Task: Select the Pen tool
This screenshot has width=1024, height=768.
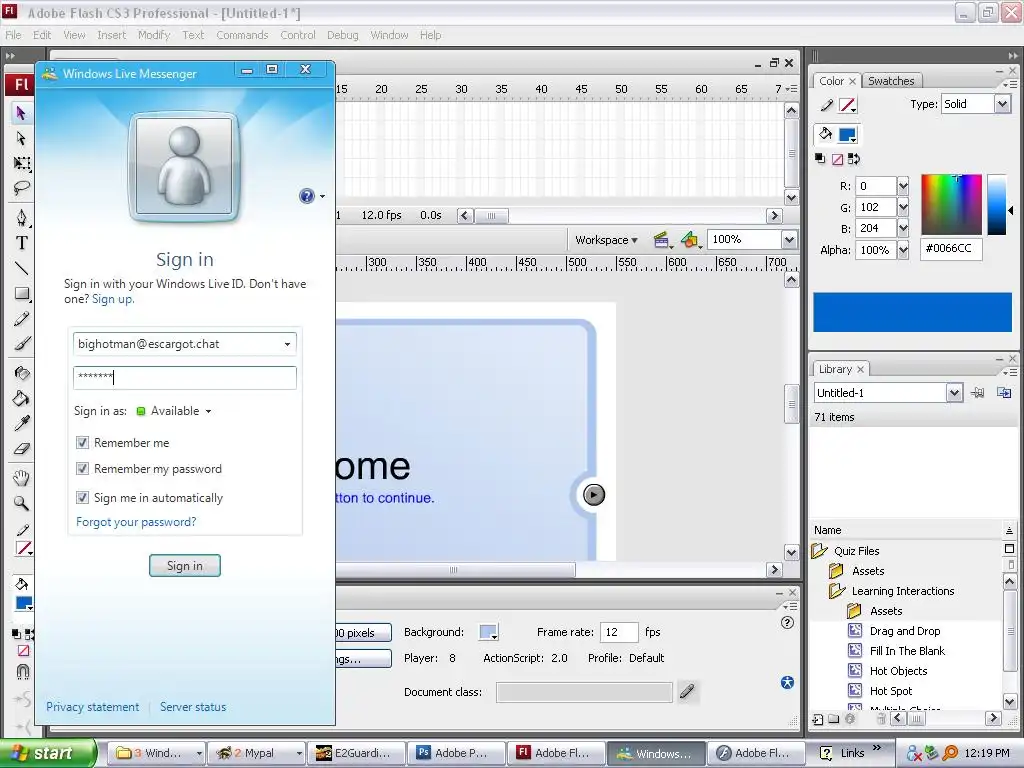Action: point(22,217)
